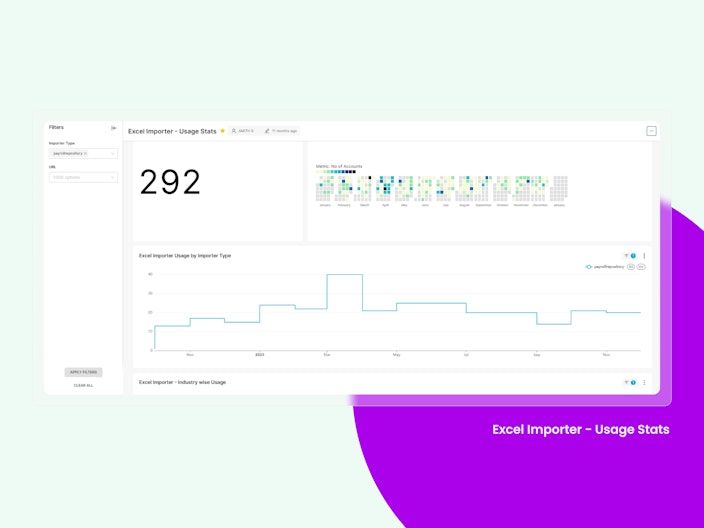The height and width of the screenshot is (528, 704).
Task: Open filter icon on Industry wise Usage chart
Action: click(626, 383)
